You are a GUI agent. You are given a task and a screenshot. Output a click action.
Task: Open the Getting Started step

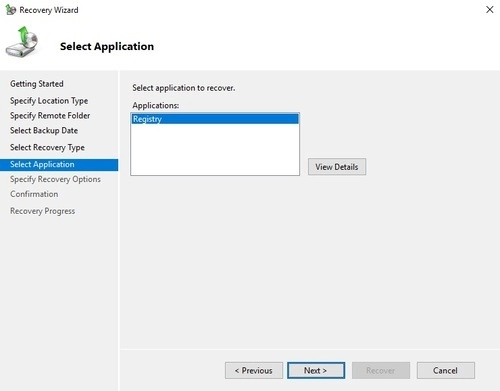37,84
